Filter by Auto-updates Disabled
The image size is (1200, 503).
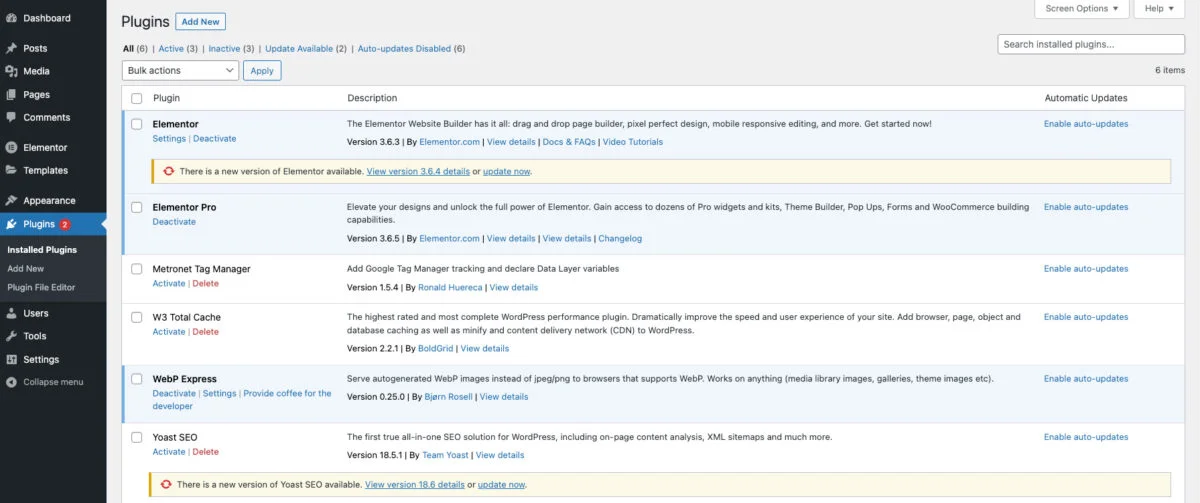[x=404, y=48]
